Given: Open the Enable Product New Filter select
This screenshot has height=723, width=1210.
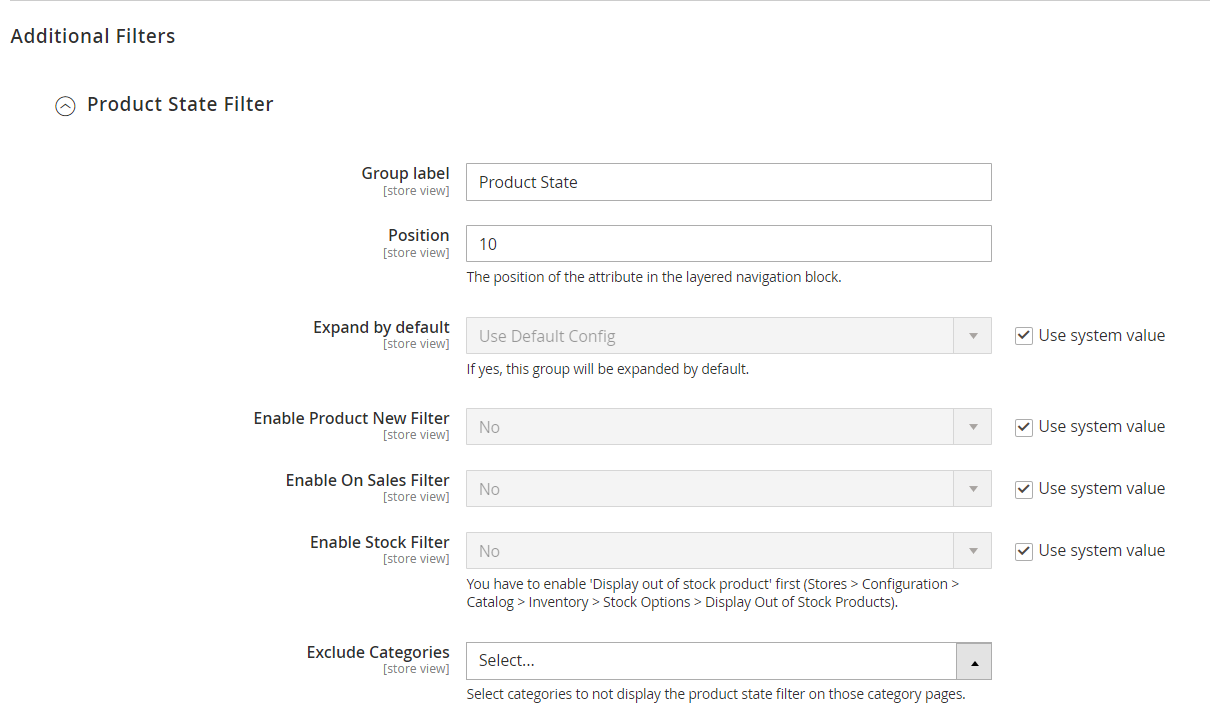Looking at the screenshot, I should coord(710,427).
